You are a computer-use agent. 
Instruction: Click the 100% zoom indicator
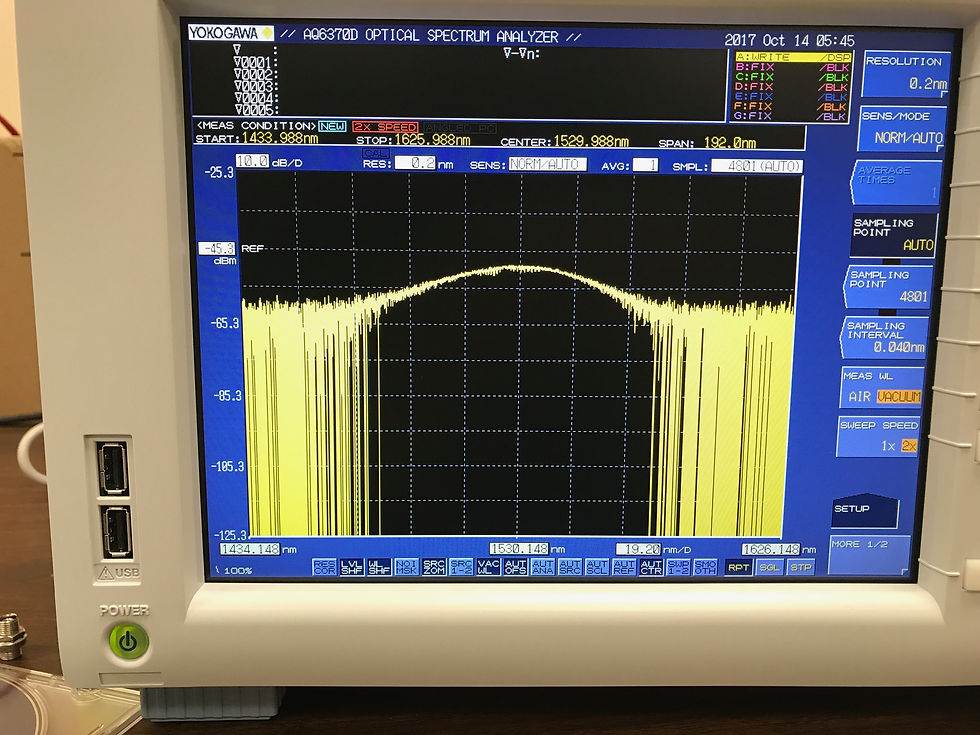tap(238, 571)
